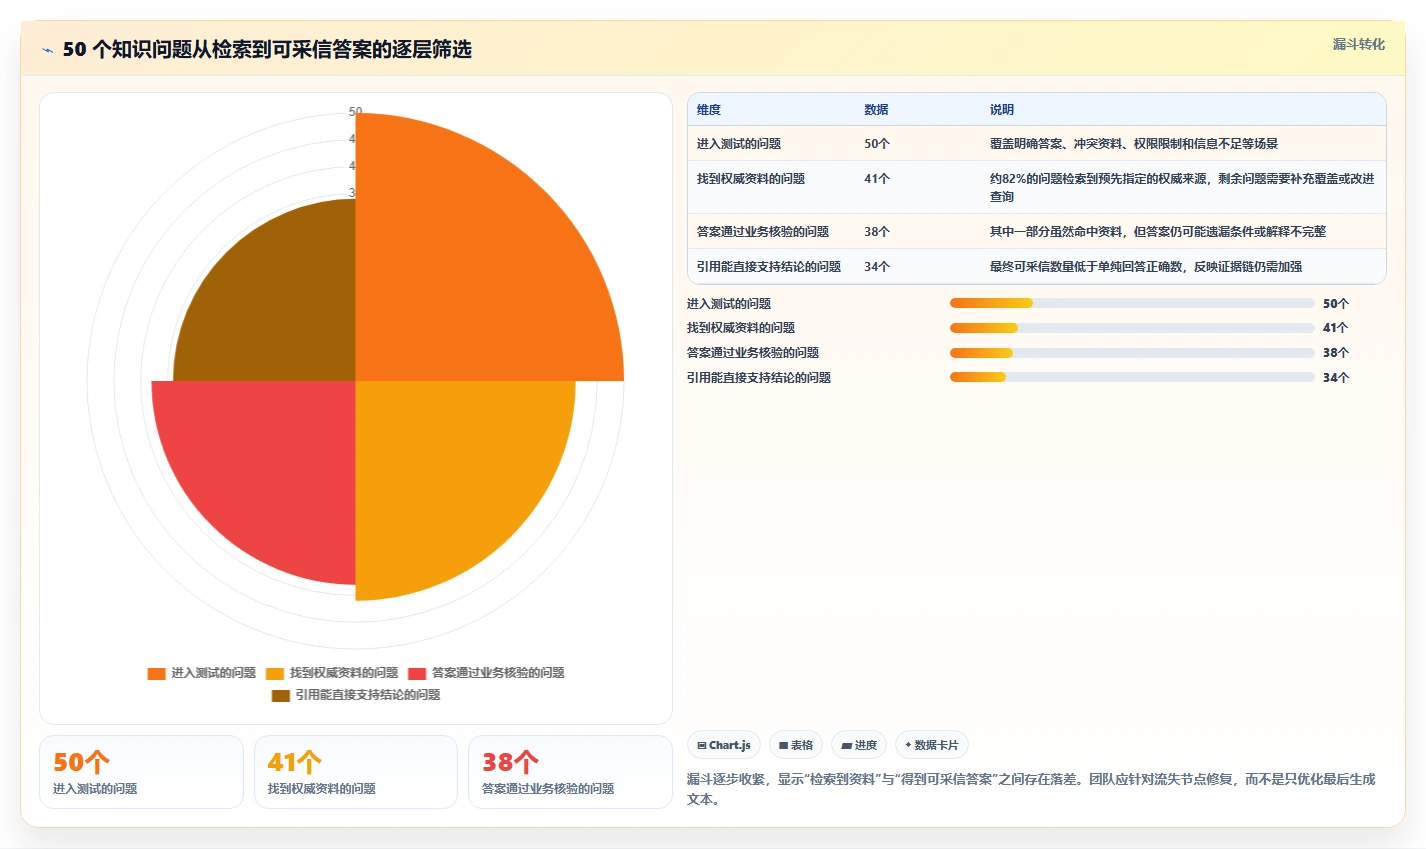Viewport: 1426px width, 849px height.
Task: Click table value 41个
Action: (x=877, y=179)
